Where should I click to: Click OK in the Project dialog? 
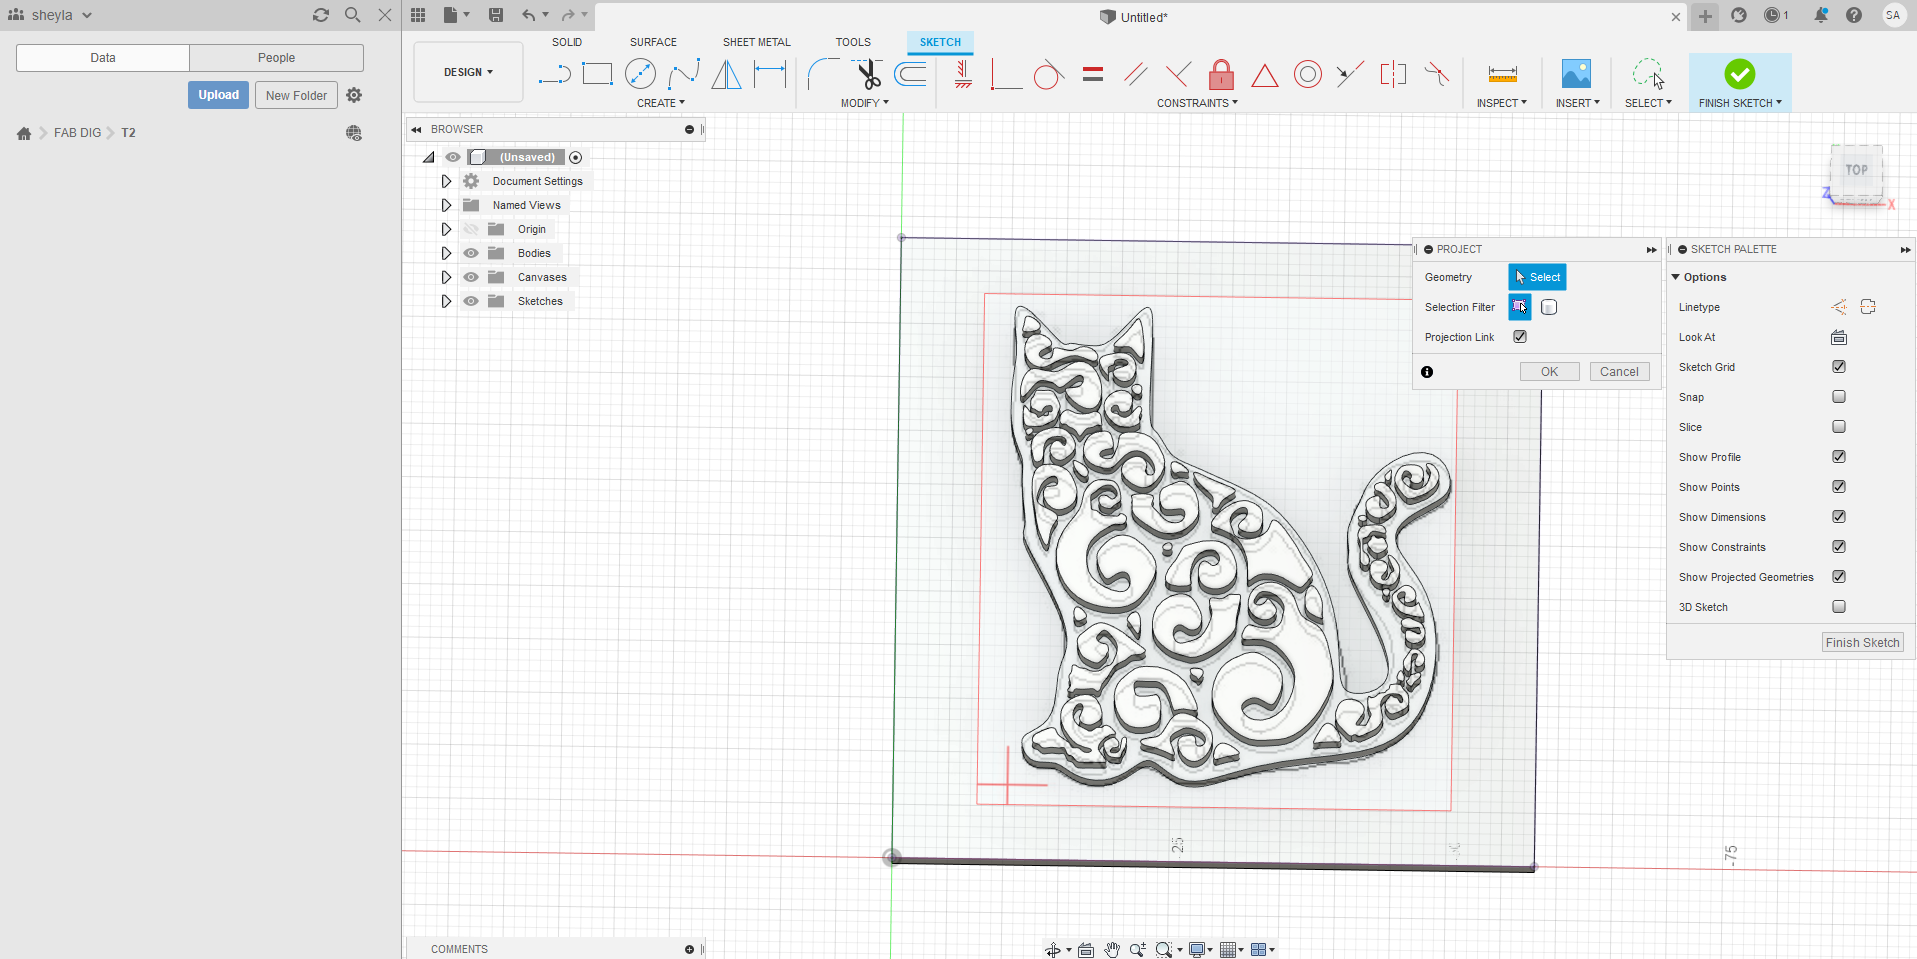1549,372
